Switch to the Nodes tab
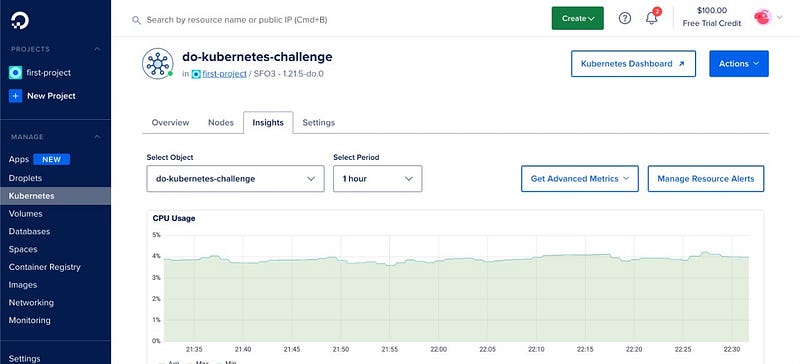This screenshot has height=364, width=800. [x=221, y=123]
